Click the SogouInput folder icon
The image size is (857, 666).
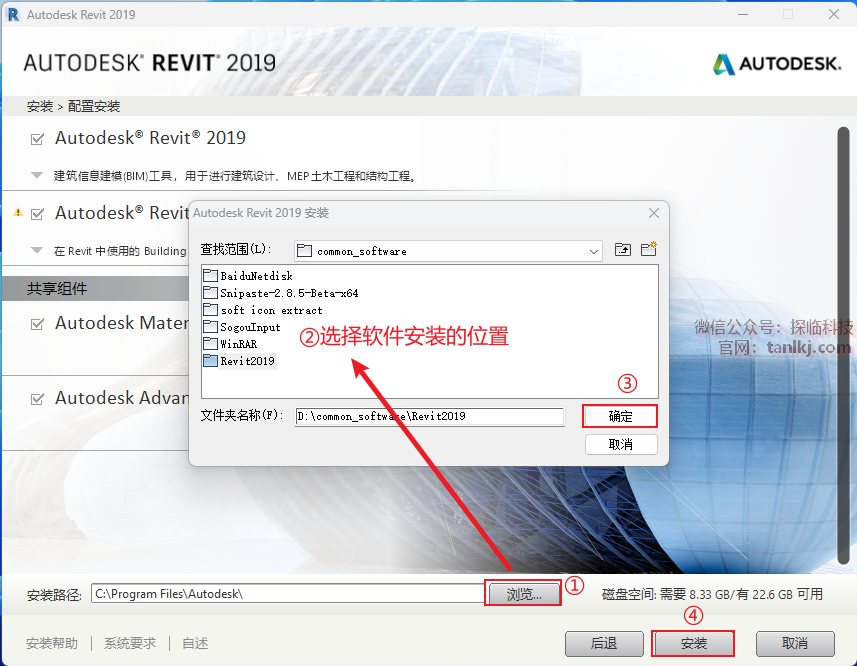210,327
